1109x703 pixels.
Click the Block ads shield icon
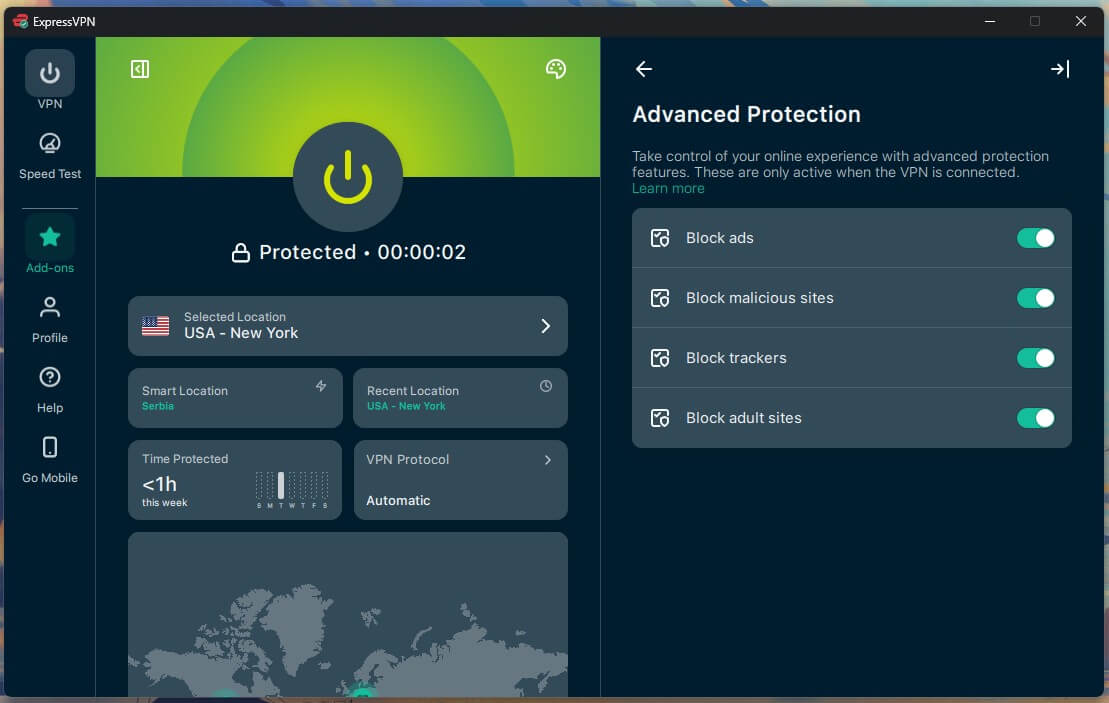pyautogui.click(x=660, y=238)
